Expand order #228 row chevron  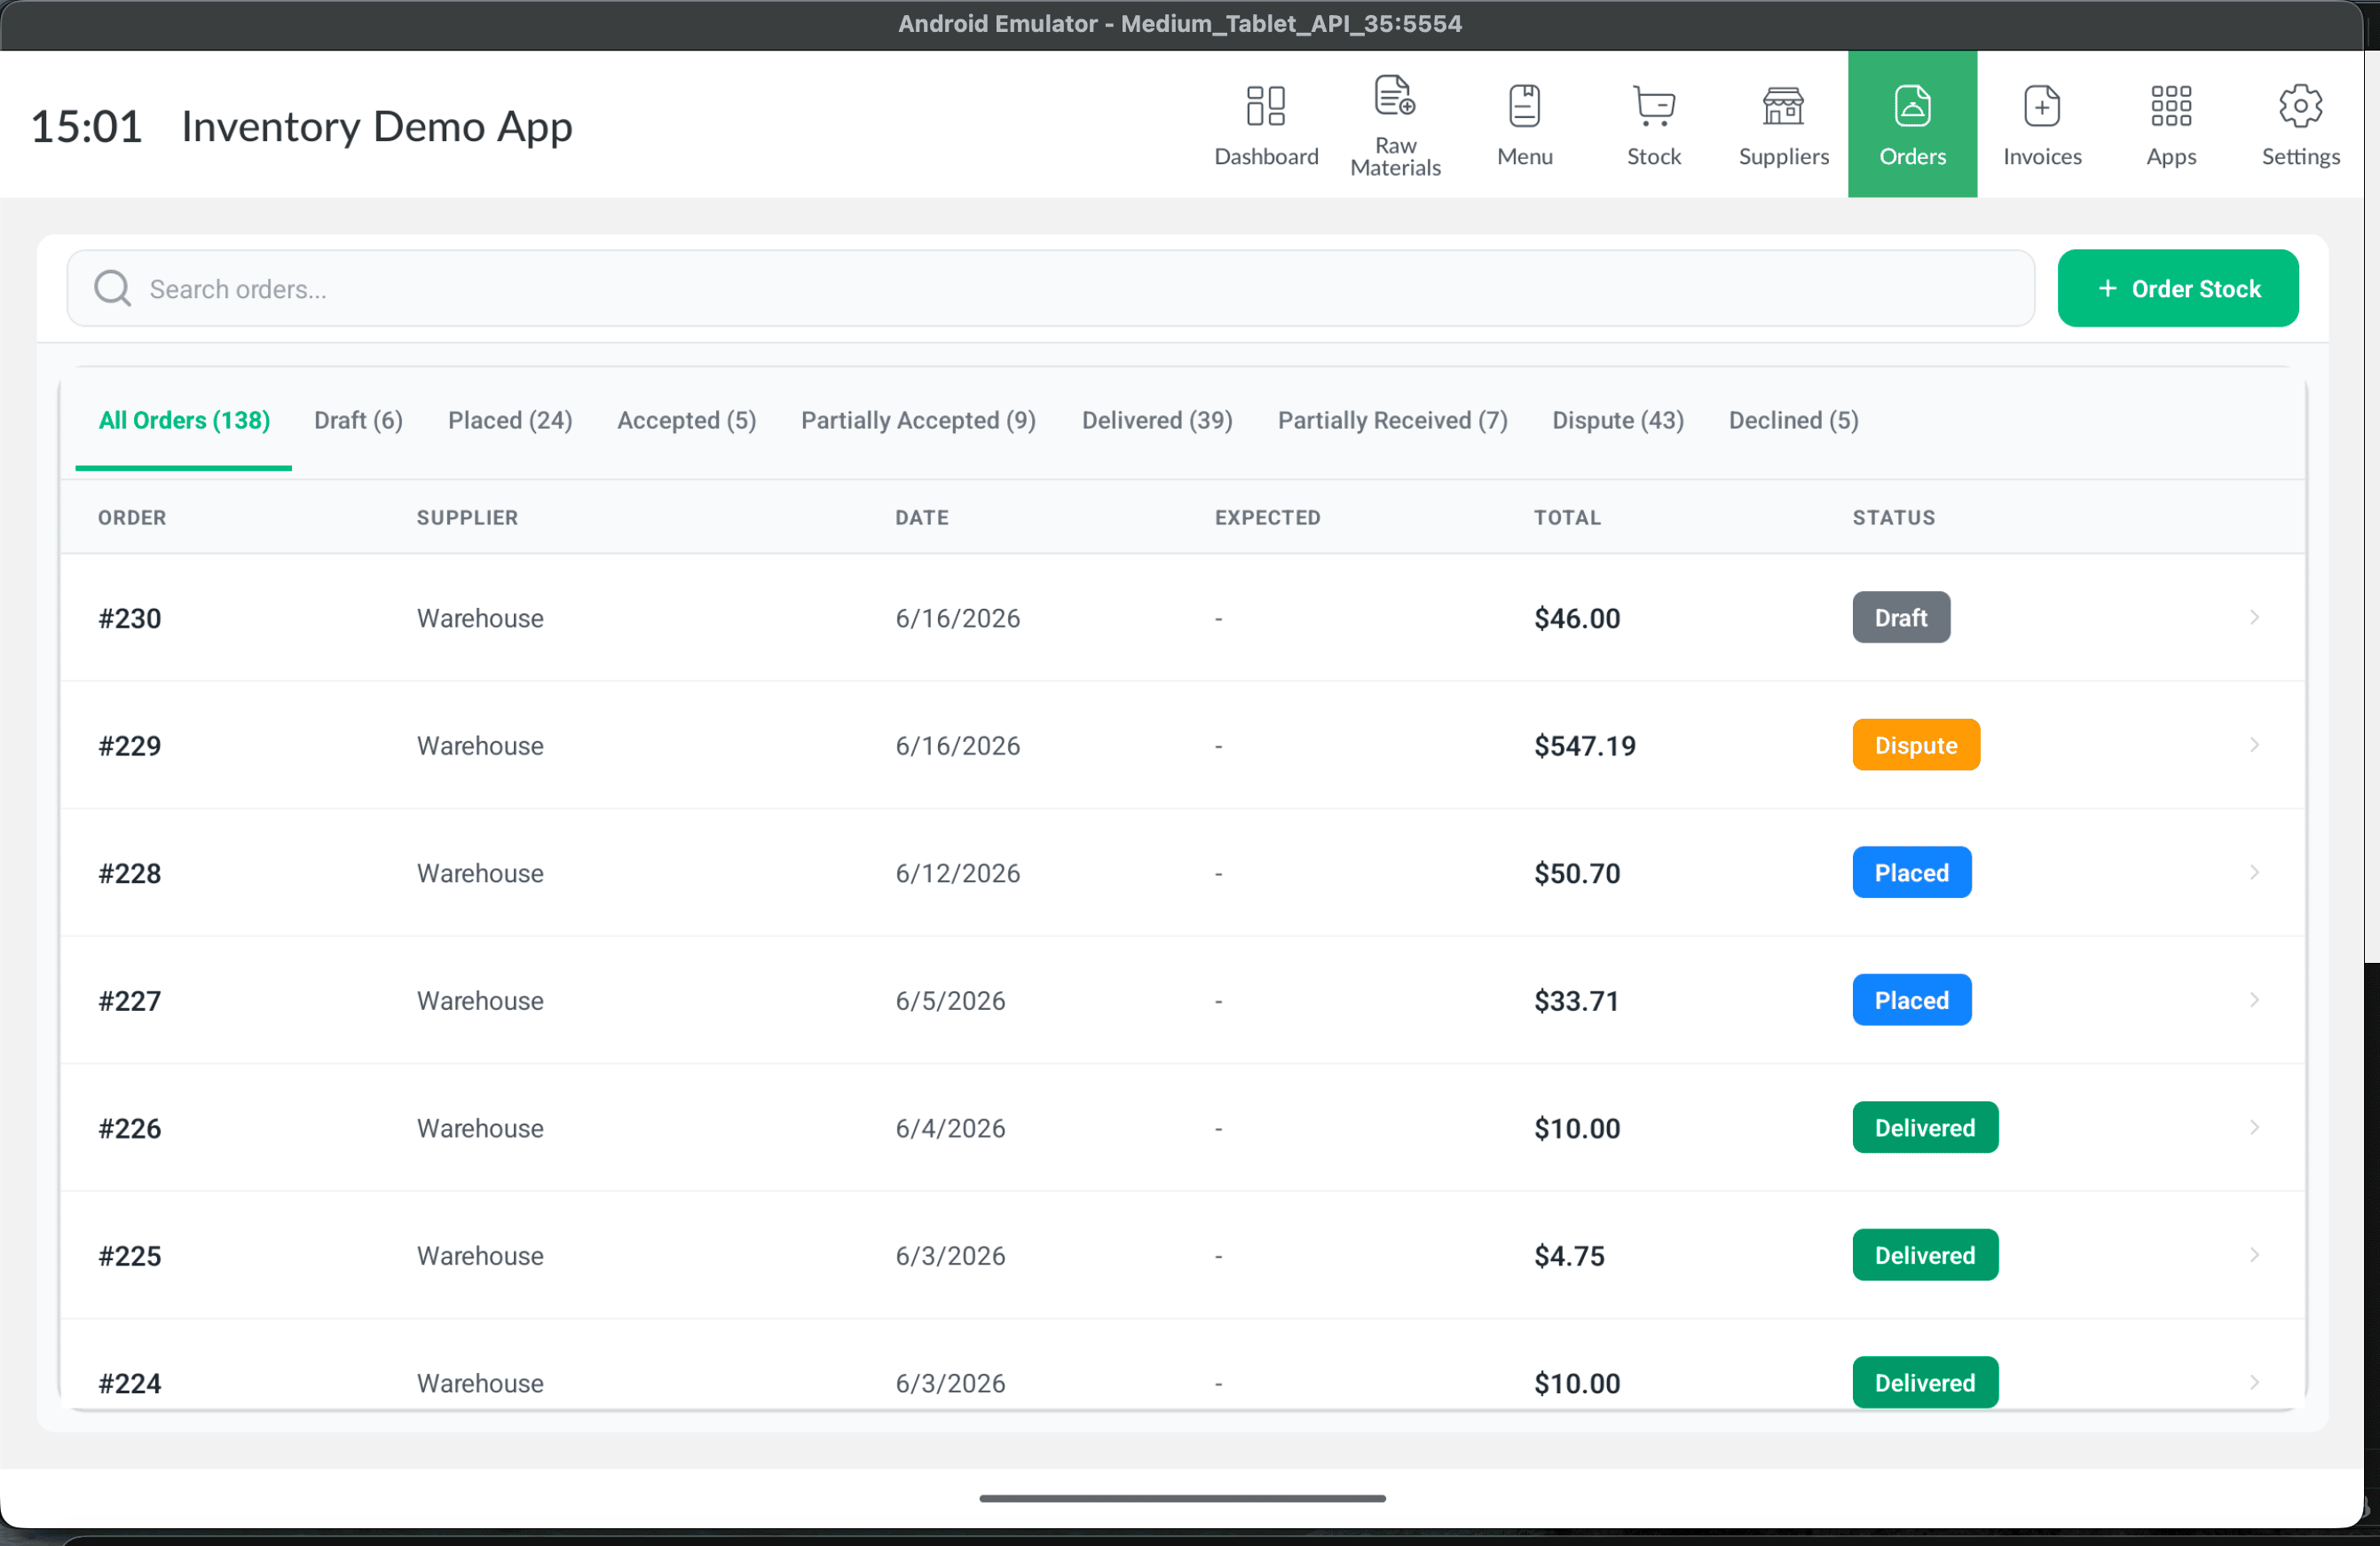(x=2253, y=873)
